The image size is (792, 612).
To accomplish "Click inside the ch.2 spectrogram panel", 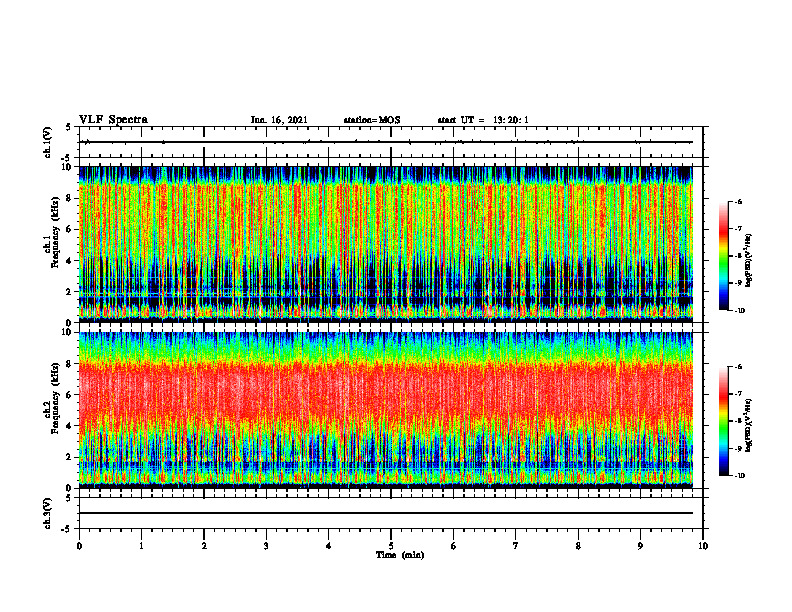I will pos(386,410).
